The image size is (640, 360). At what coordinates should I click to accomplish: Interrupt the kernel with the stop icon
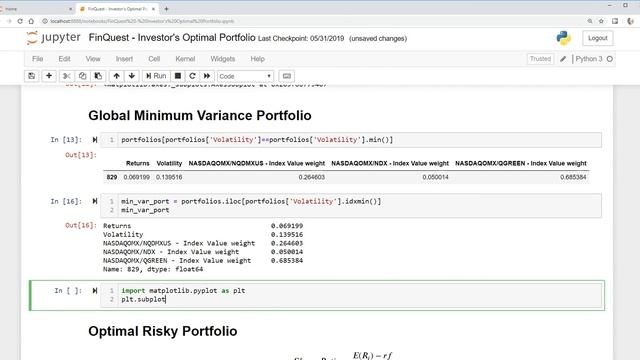(x=178, y=76)
